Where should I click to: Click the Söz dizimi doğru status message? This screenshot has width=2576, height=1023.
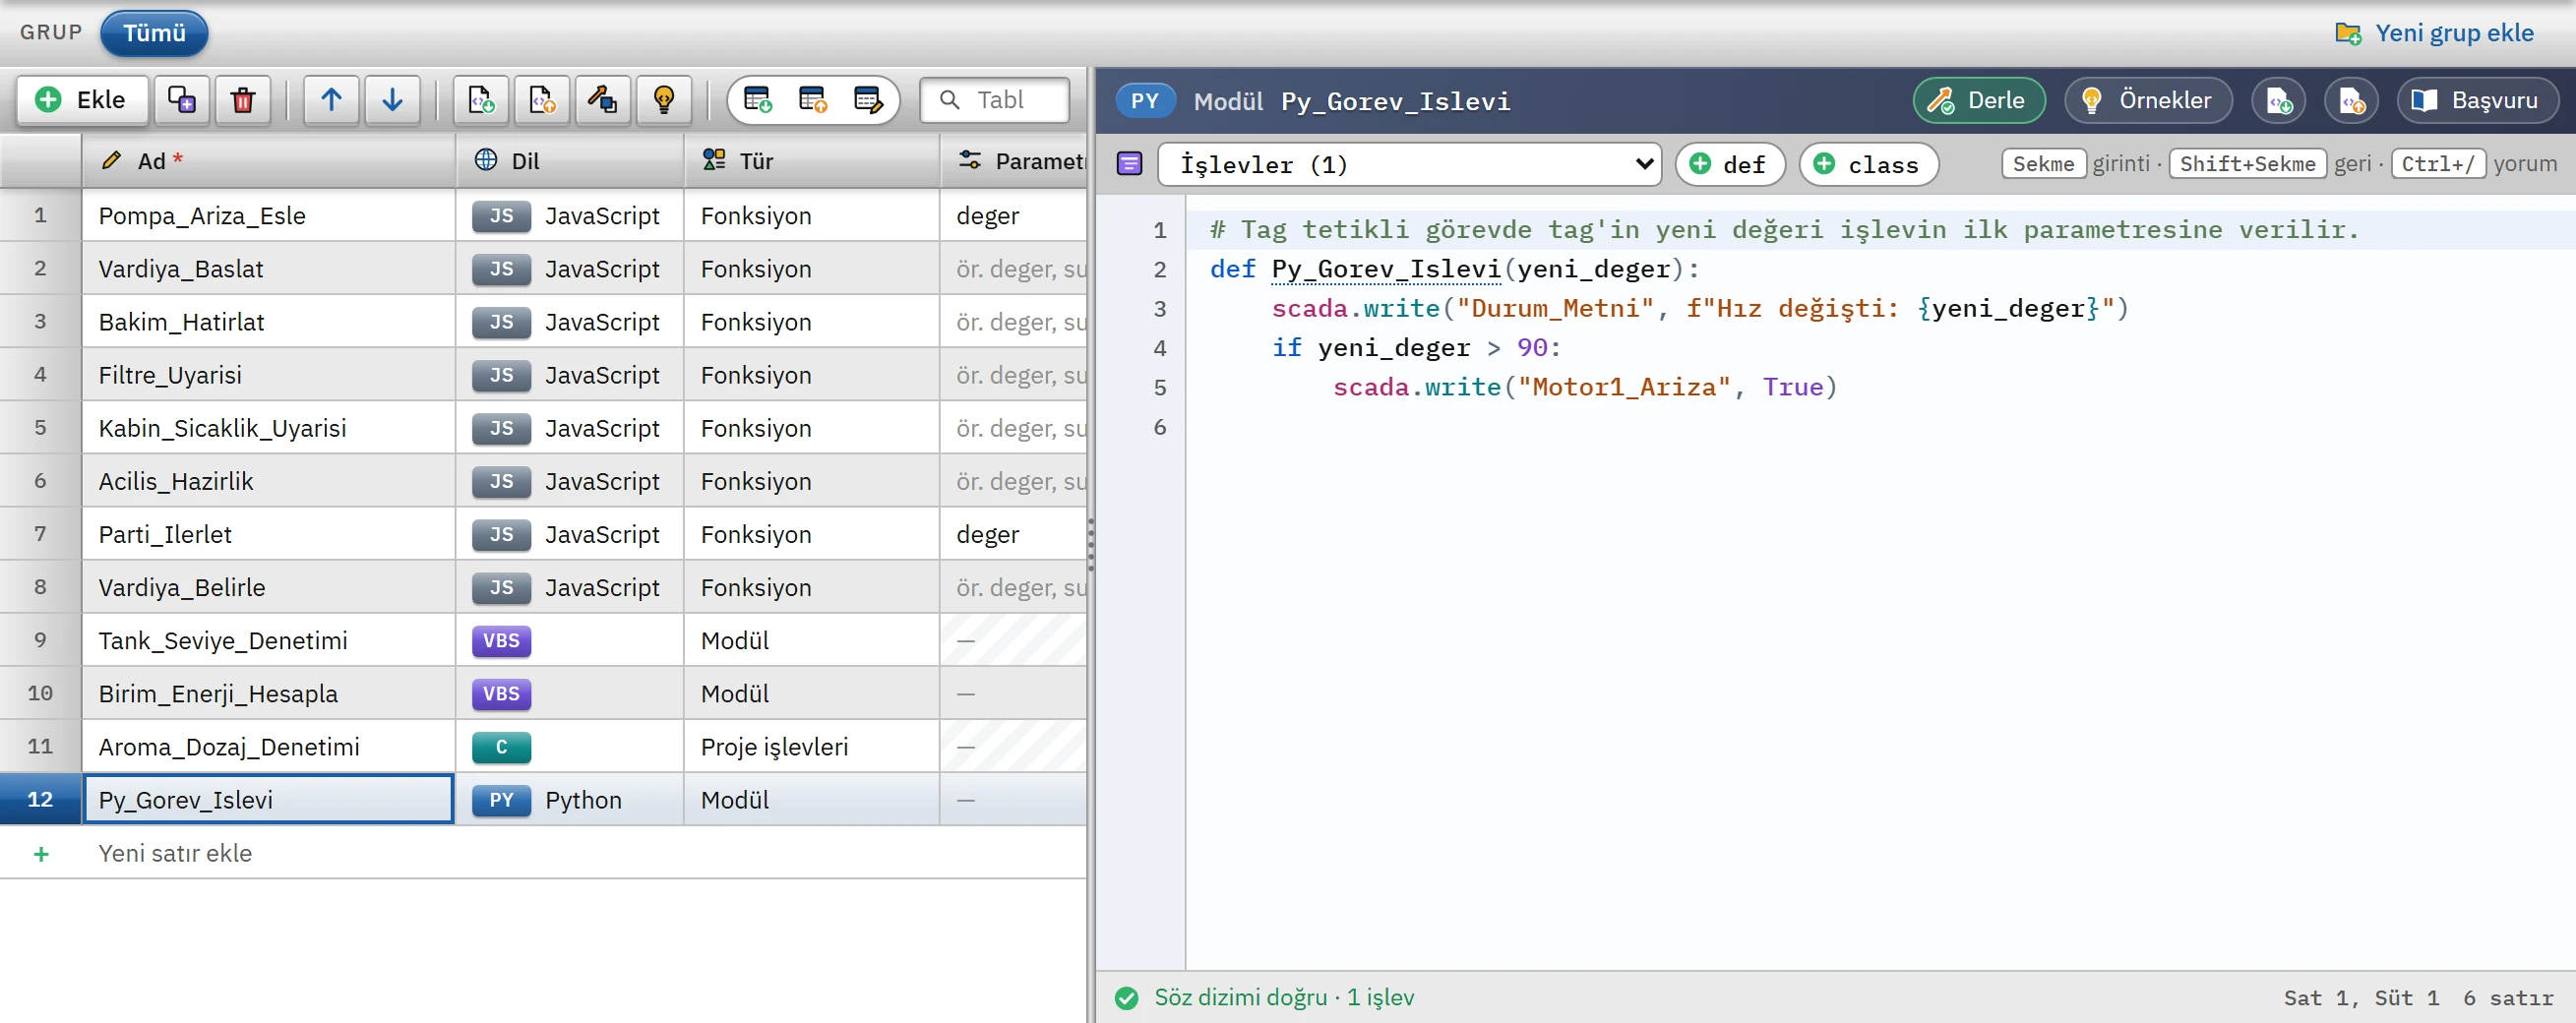coord(1284,998)
